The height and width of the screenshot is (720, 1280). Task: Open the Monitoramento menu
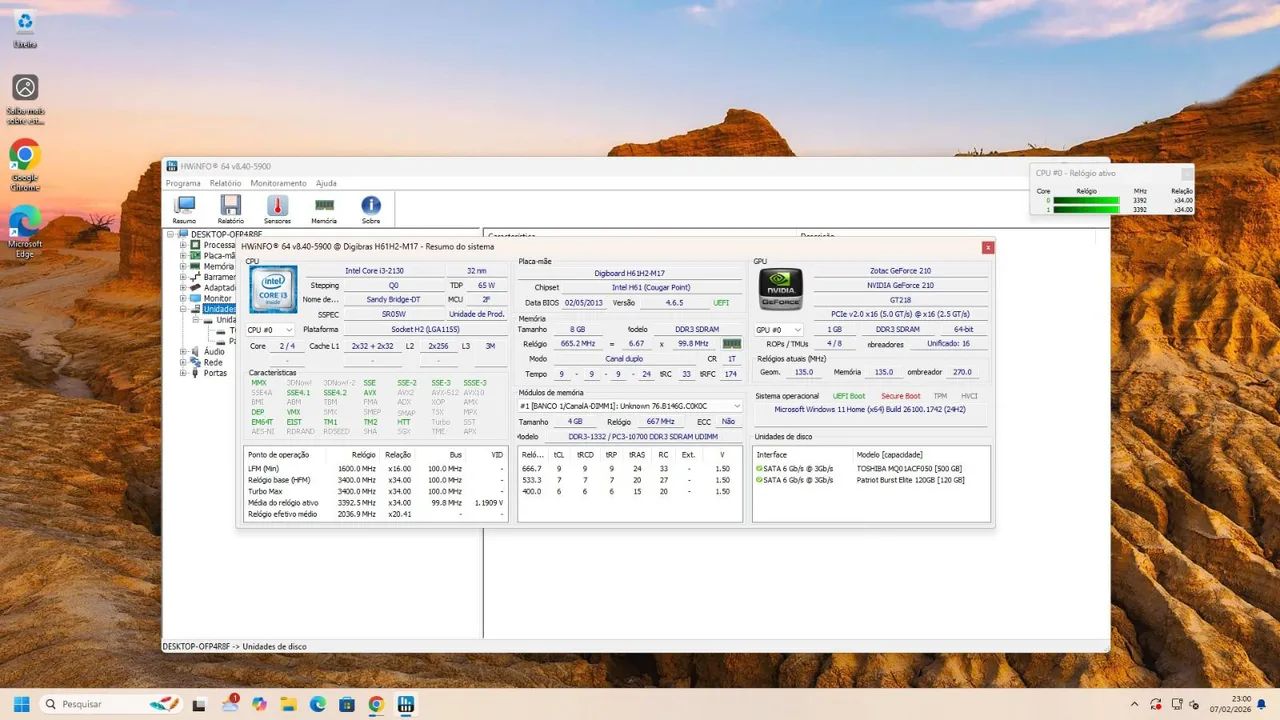point(278,183)
